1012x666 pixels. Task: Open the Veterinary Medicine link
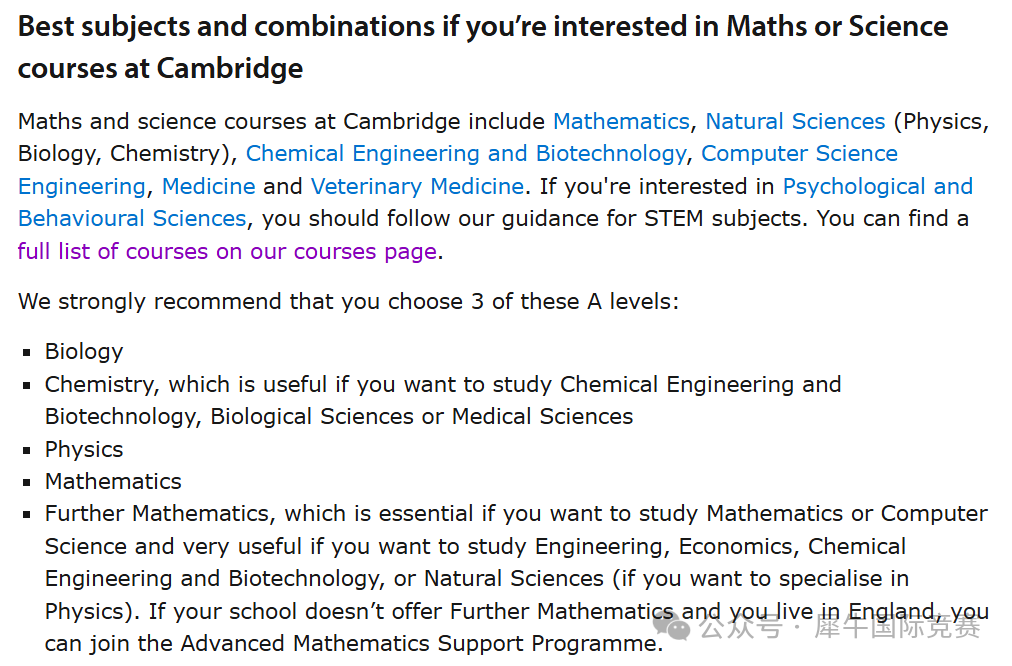pos(418,187)
